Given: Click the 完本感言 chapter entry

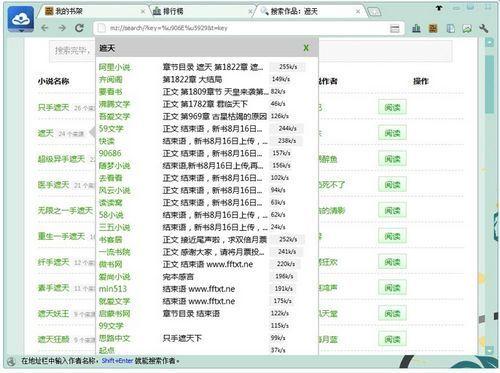Looking at the screenshot, I should [x=178, y=276].
